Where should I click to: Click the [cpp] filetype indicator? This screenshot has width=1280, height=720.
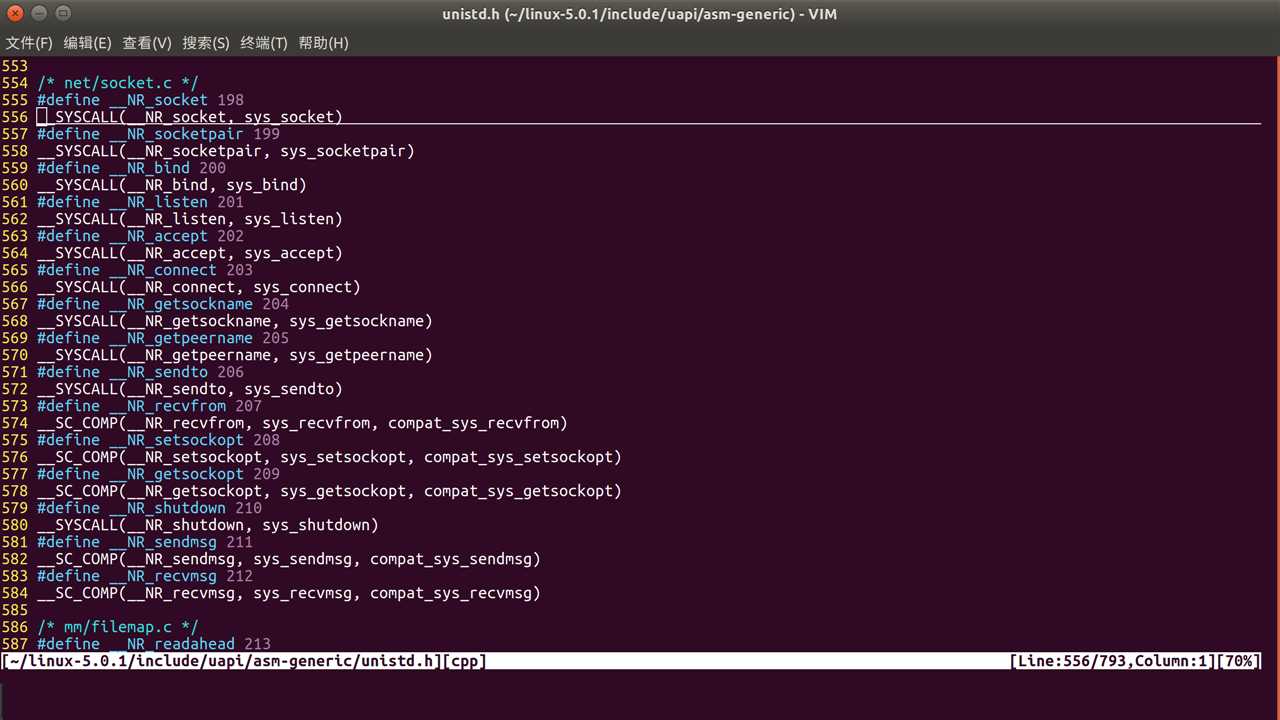(x=464, y=661)
